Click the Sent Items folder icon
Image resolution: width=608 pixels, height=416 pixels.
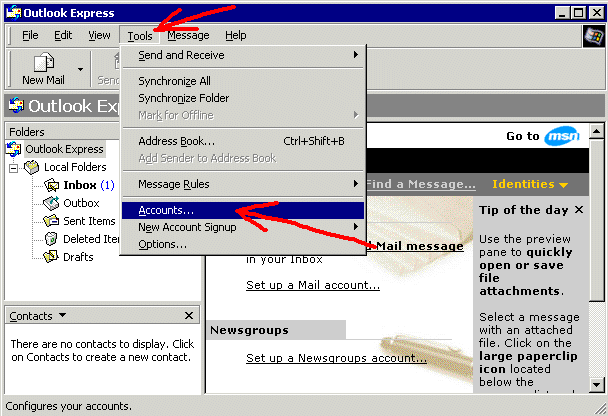[51, 221]
